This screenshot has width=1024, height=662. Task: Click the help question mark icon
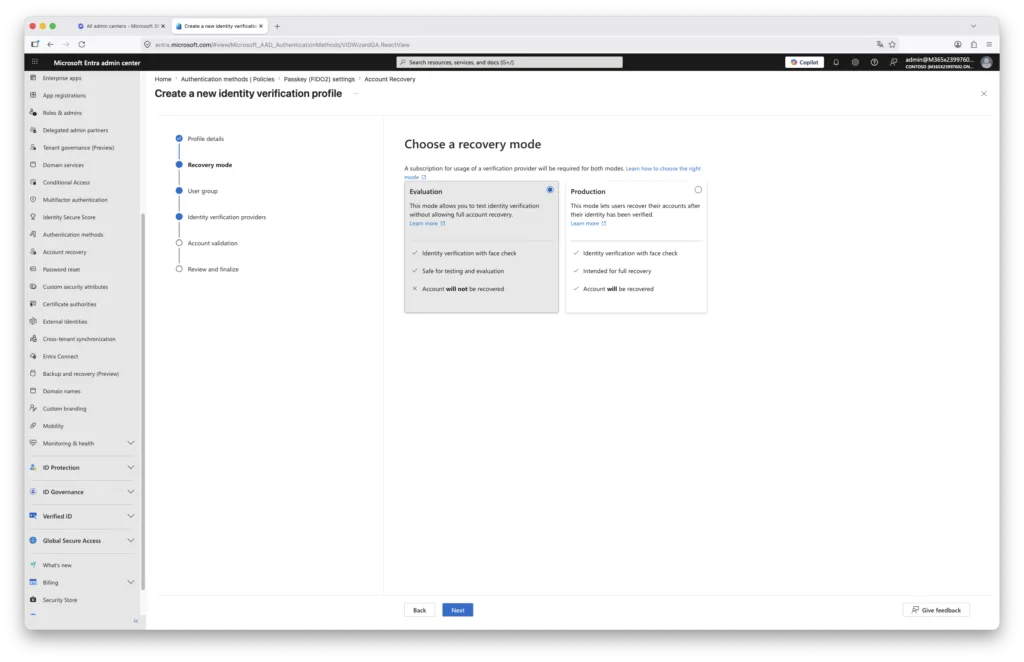pos(874,63)
